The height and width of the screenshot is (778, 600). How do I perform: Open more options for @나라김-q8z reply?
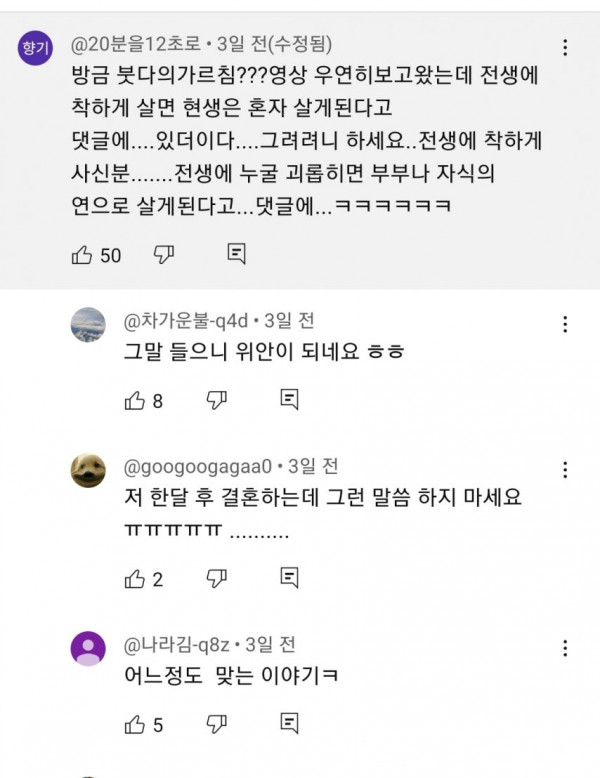tap(566, 647)
